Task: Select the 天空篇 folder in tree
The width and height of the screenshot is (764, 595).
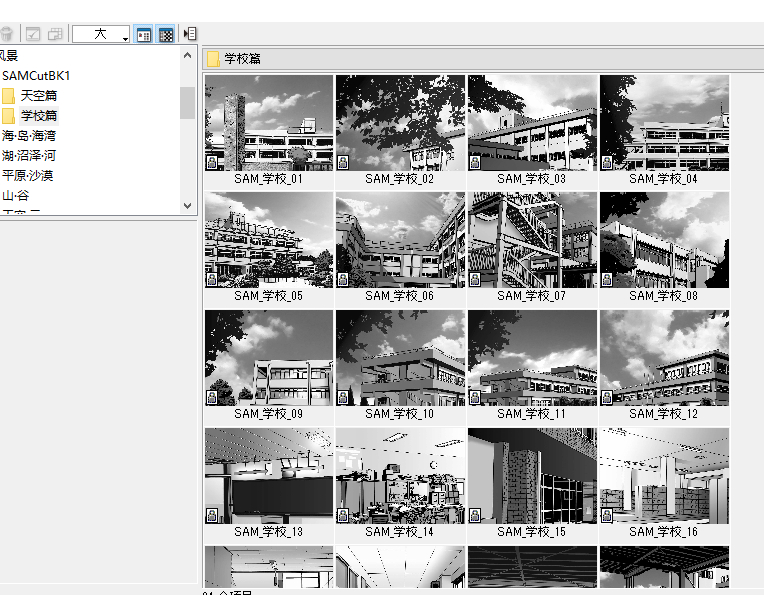Action: [x=38, y=96]
